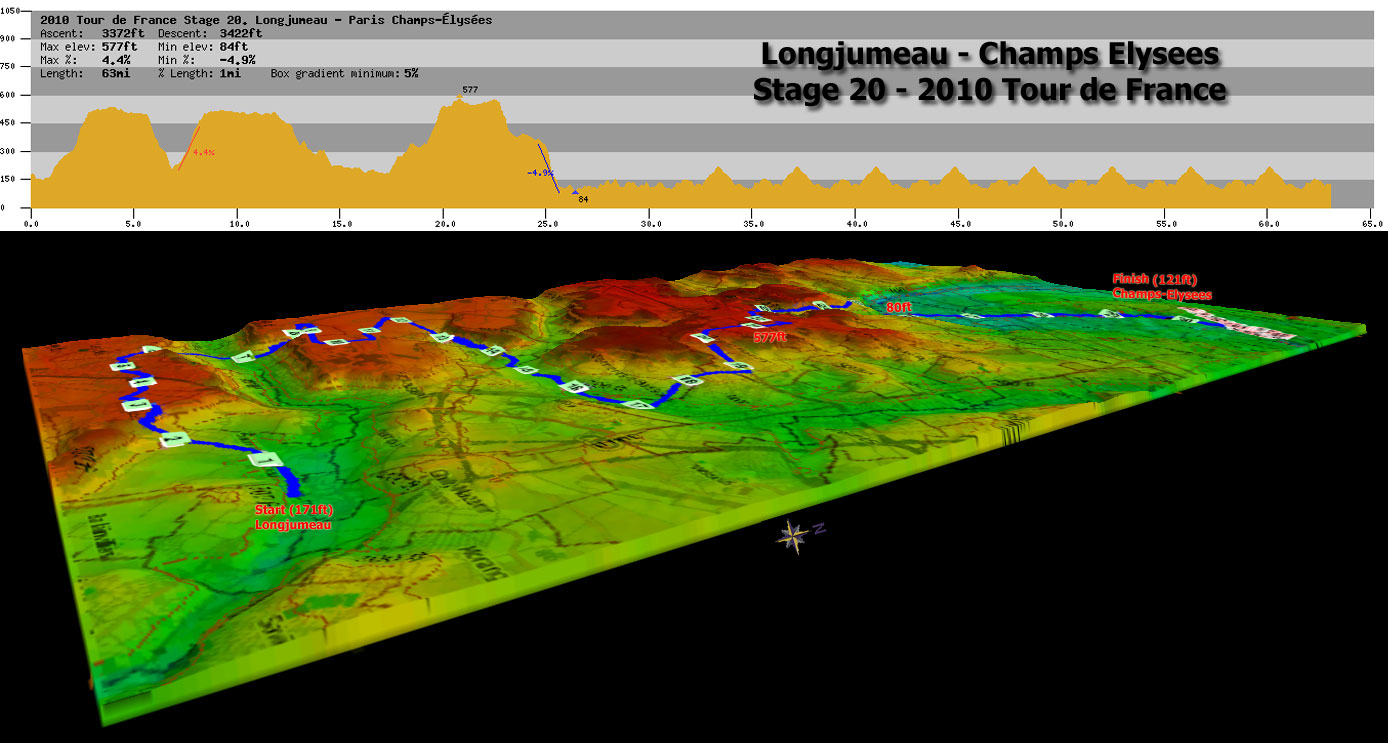This screenshot has width=1388, height=743.
Task: Click the 577 peak label on the profile
Action: pyautogui.click(x=470, y=90)
